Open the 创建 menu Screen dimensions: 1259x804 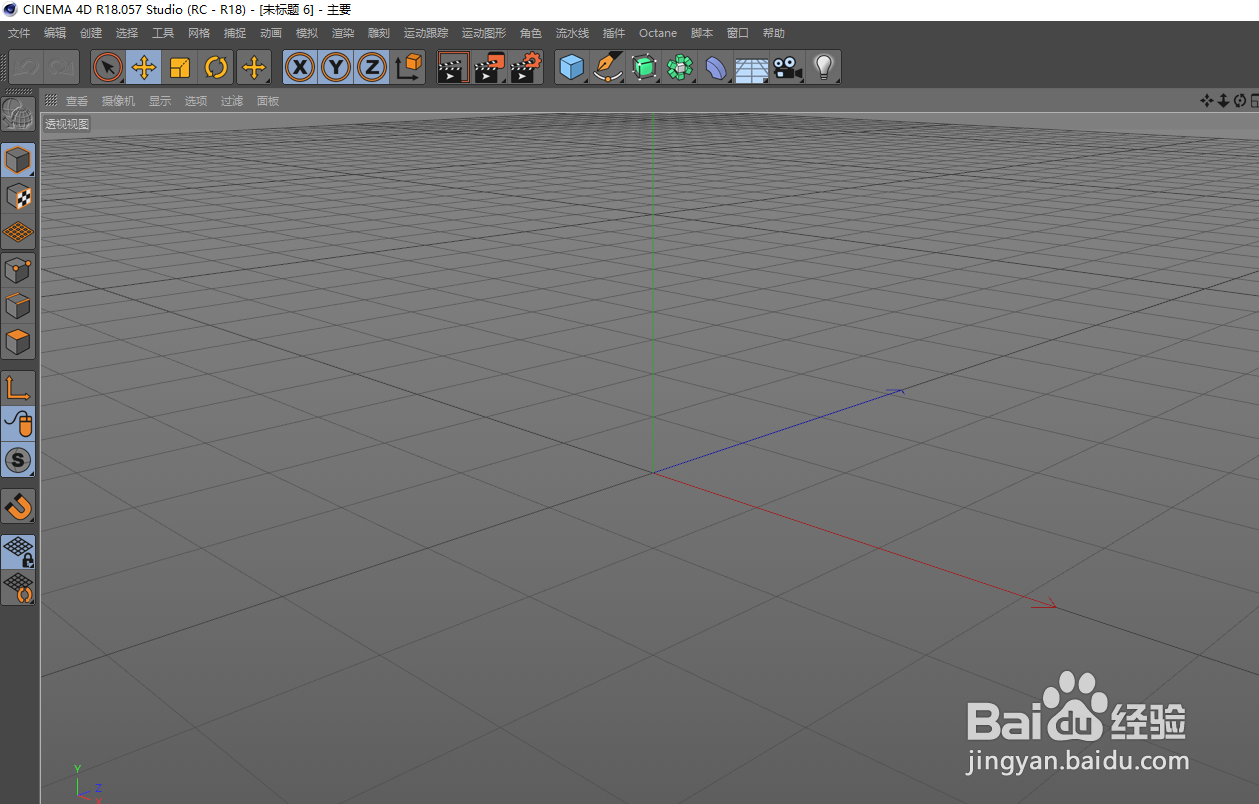point(91,33)
